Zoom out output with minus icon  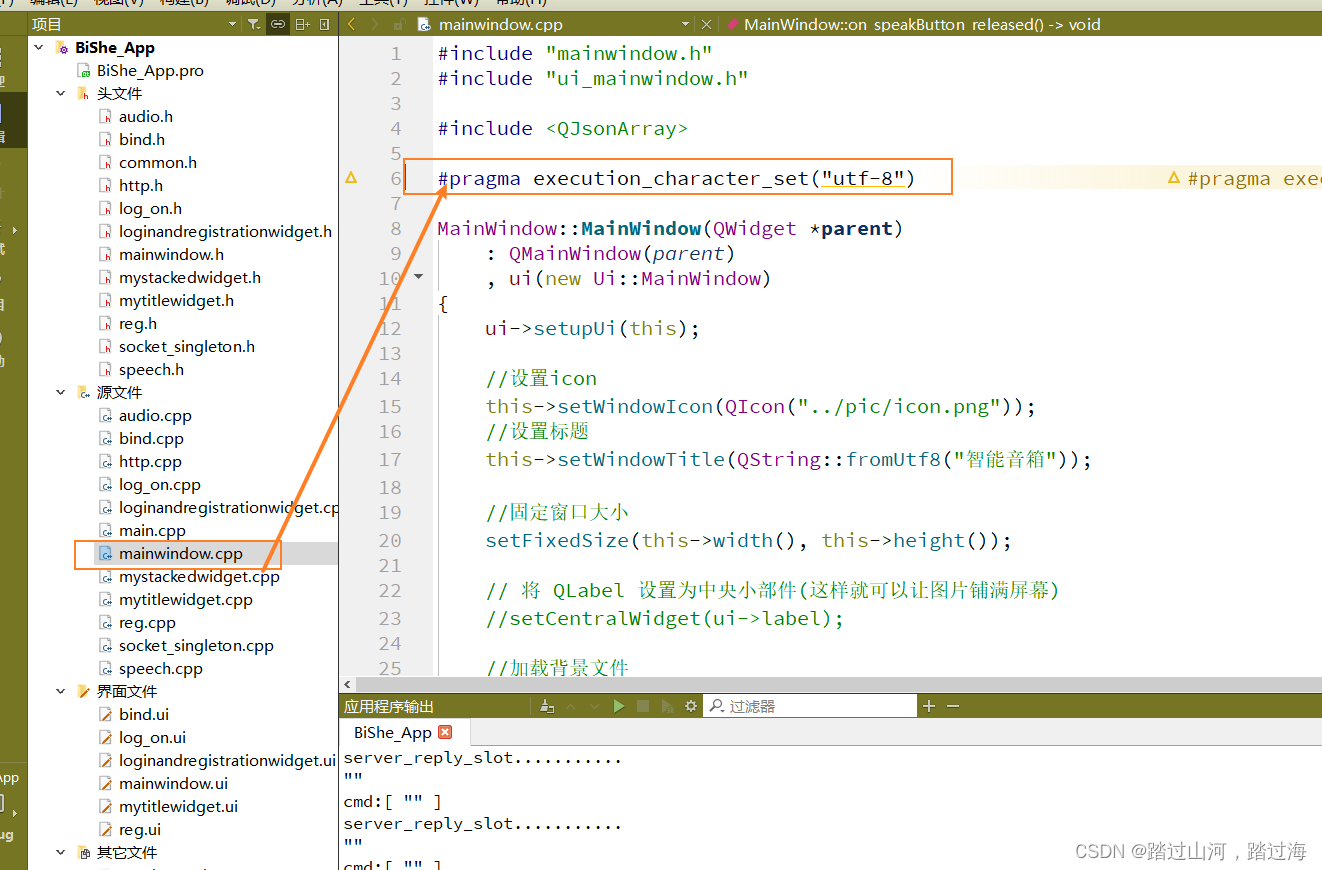953,706
